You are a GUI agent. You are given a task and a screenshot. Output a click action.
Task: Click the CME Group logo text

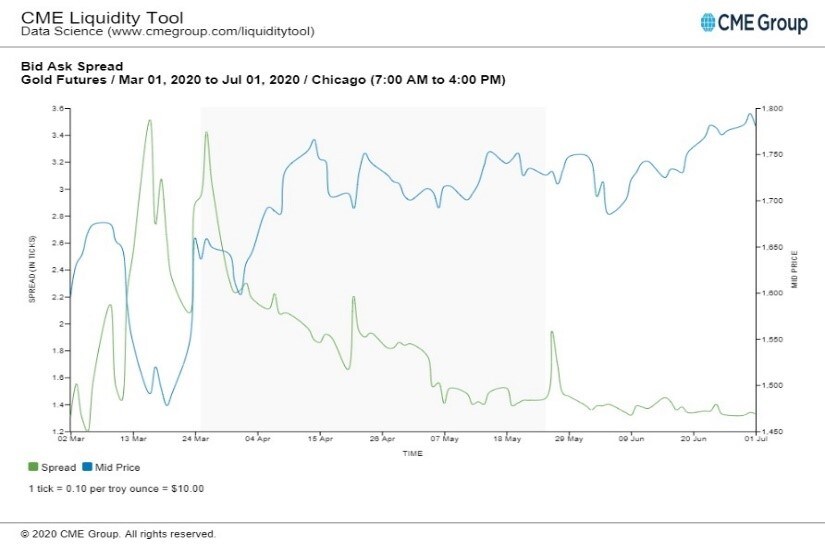point(763,23)
